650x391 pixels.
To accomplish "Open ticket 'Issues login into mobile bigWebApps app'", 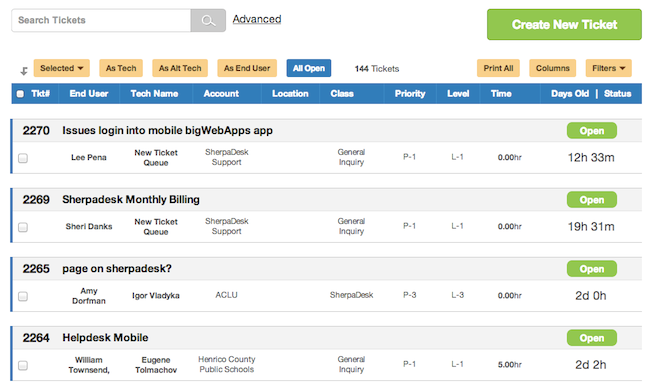I will pos(167,131).
